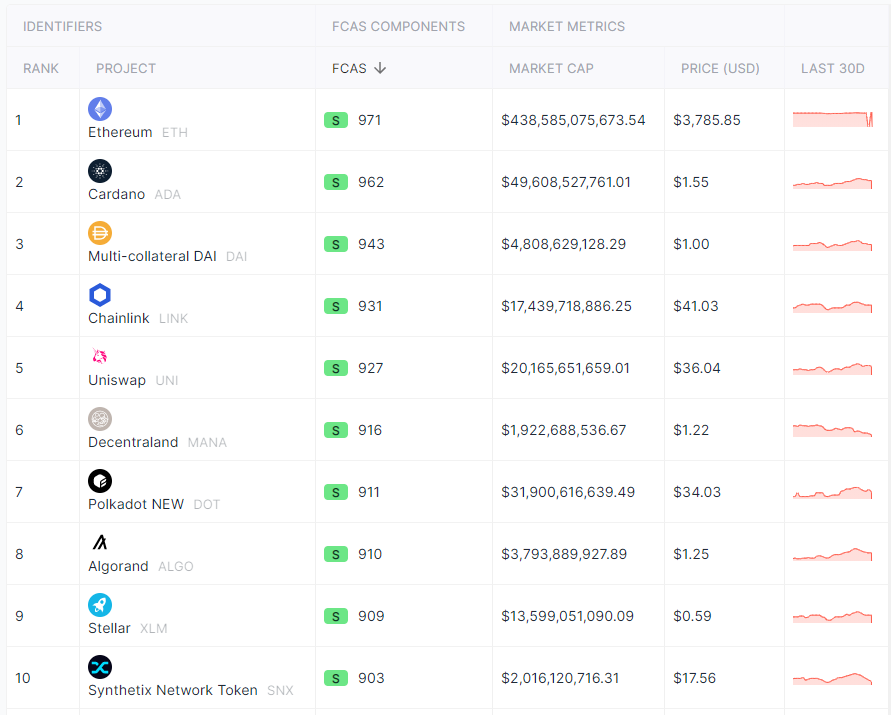Select the FCAS COMPONENTS header group
The width and height of the screenshot is (891, 715).
[398, 26]
